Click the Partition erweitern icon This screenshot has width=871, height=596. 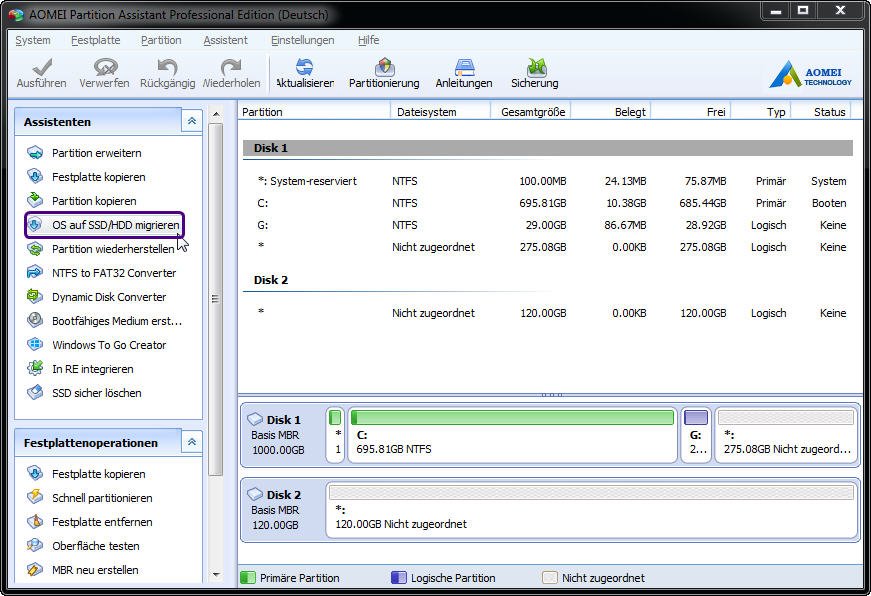pos(35,153)
